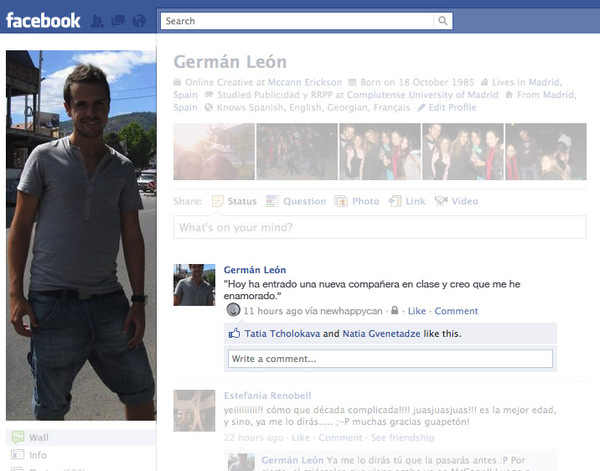The image size is (600, 471).
Task: Click the Edit Profile link
Action: click(452, 108)
